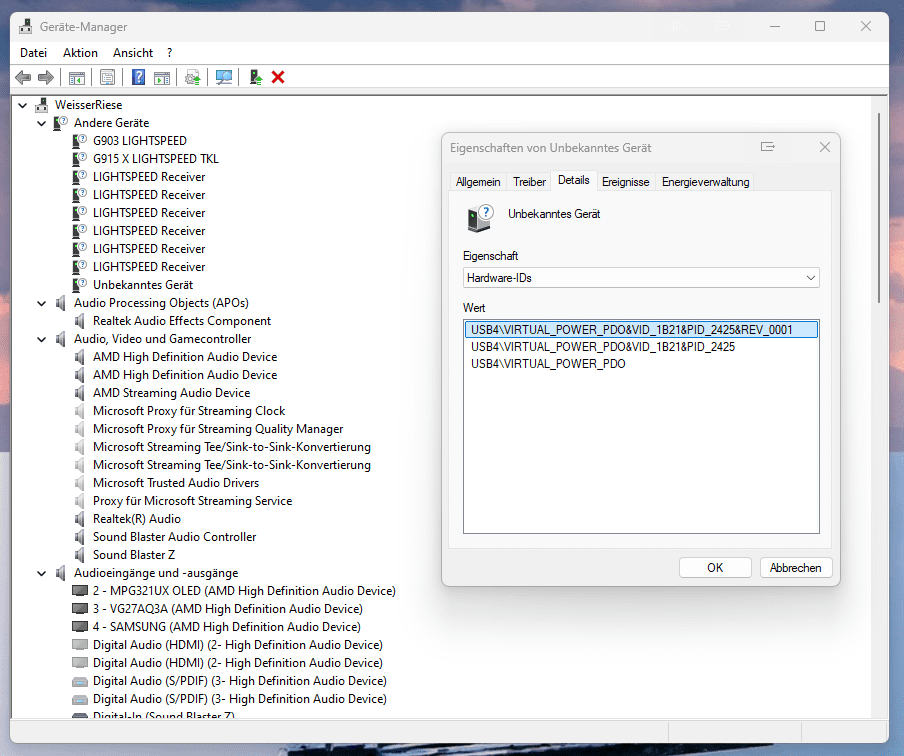Image resolution: width=904 pixels, height=756 pixels.
Task: Click the WeisserRiese computer icon
Action: (x=42, y=105)
